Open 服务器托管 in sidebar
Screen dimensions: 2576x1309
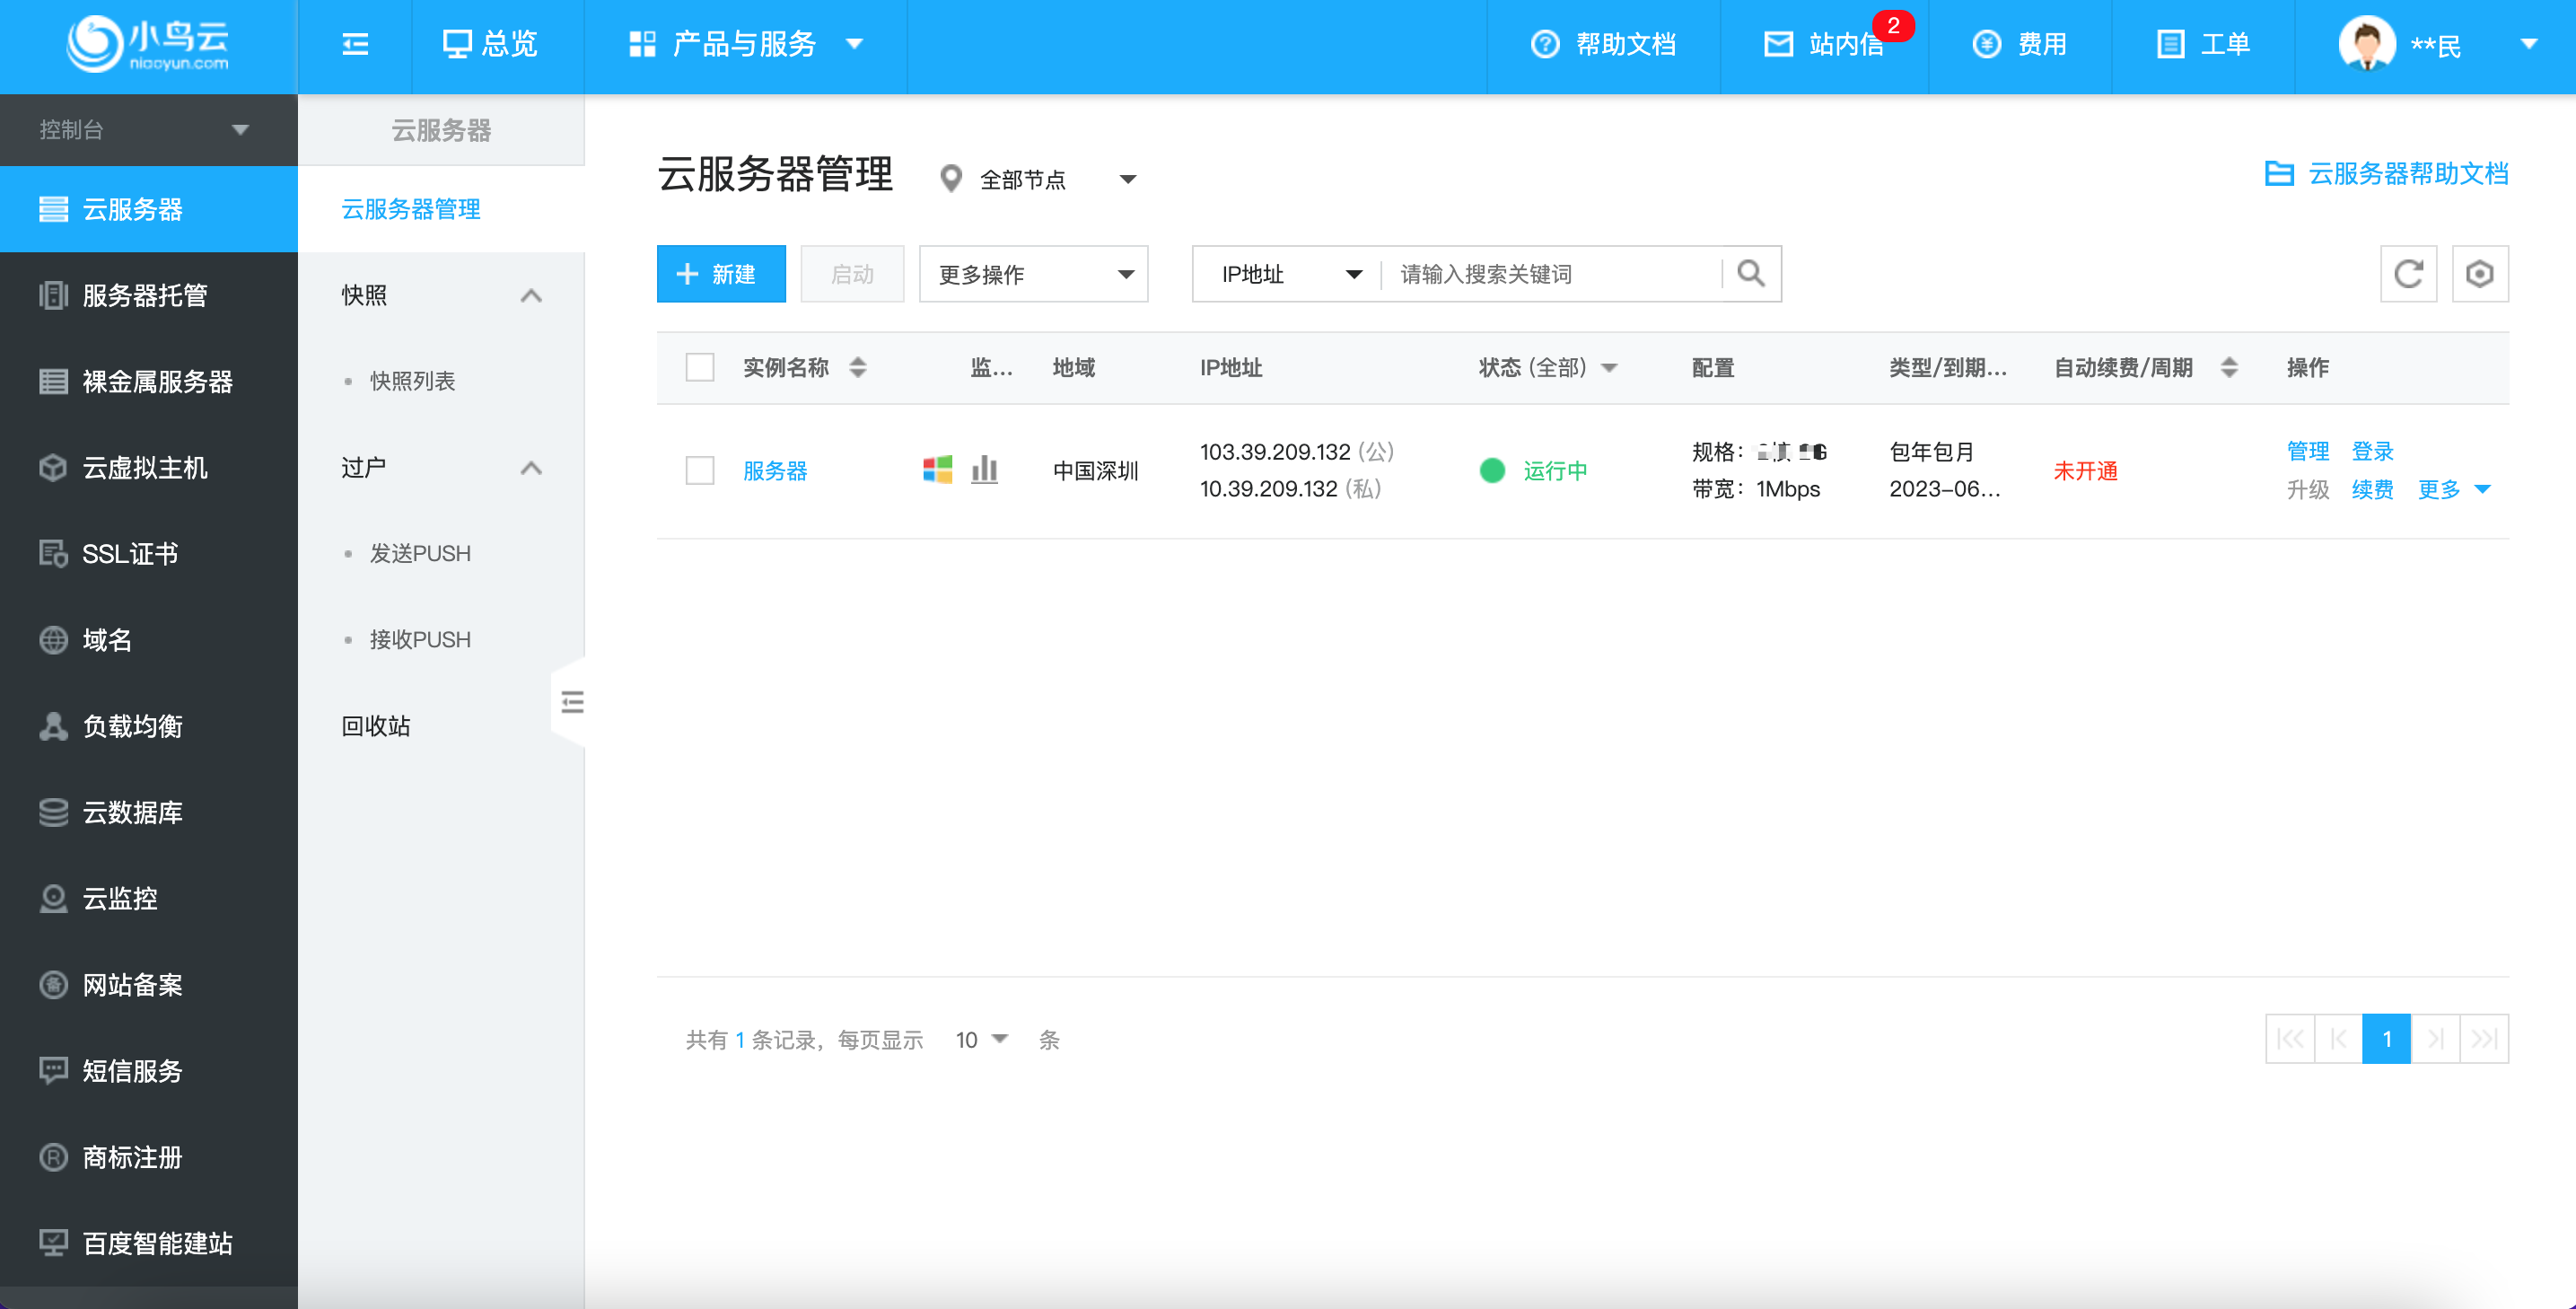click(148, 295)
